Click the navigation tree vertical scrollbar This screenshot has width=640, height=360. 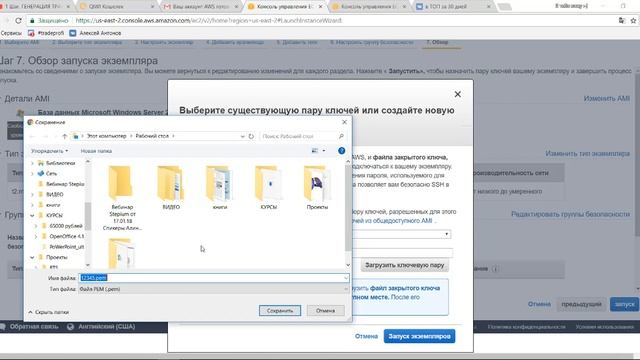click(88, 216)
